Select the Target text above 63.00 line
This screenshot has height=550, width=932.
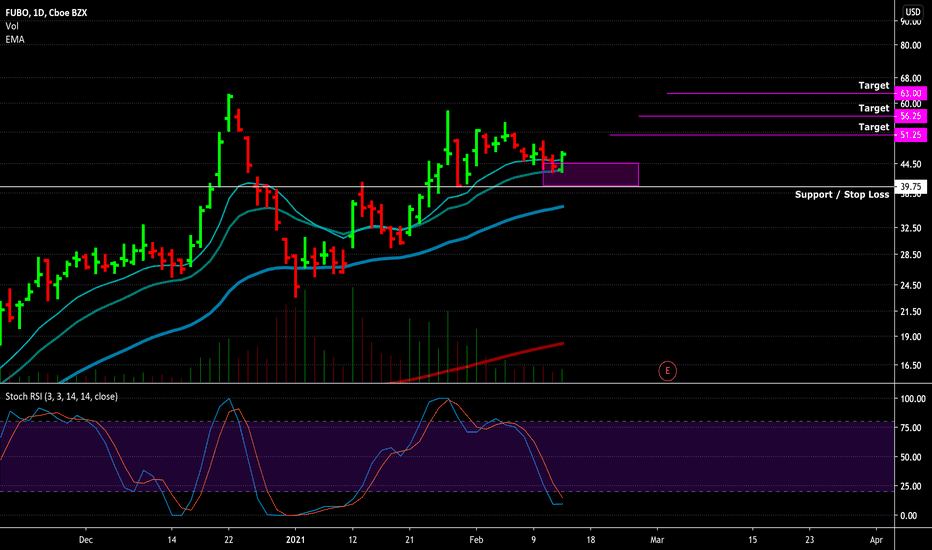[874, 86]
